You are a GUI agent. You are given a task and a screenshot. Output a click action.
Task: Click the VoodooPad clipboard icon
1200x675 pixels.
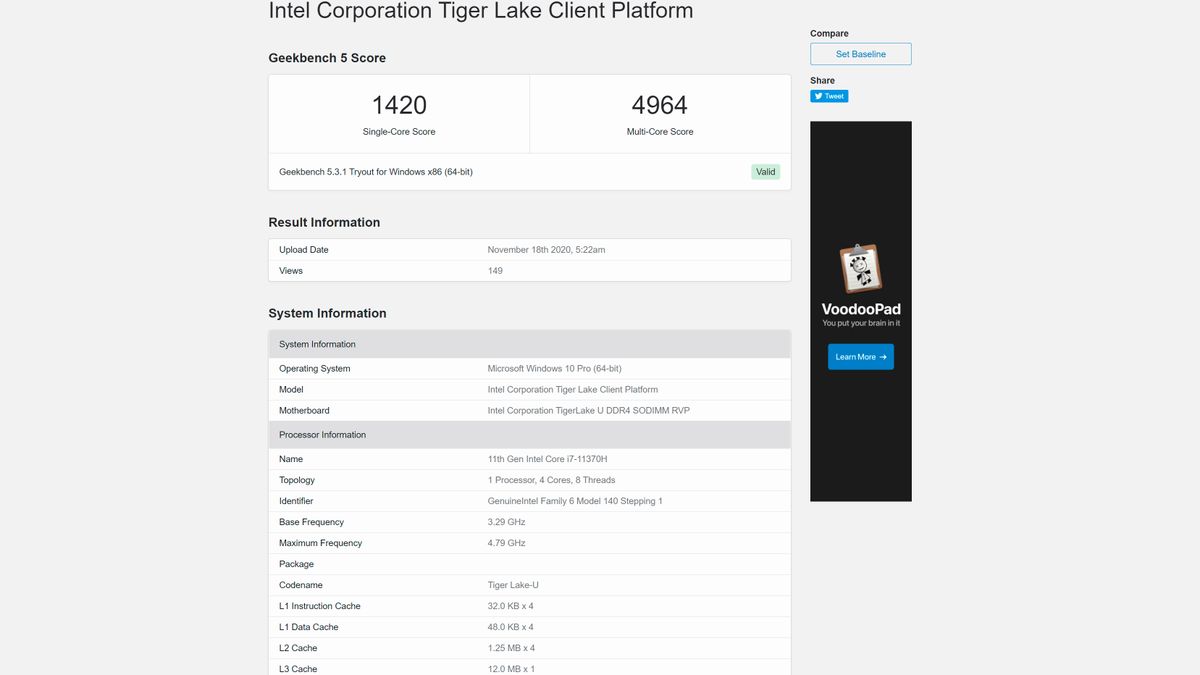pos(860,269)
